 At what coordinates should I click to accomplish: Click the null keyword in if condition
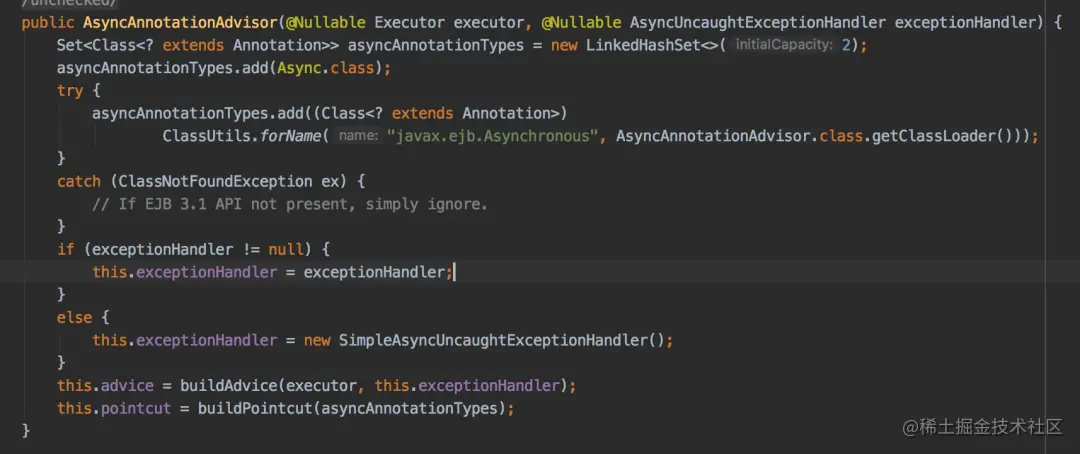(287, 250)
